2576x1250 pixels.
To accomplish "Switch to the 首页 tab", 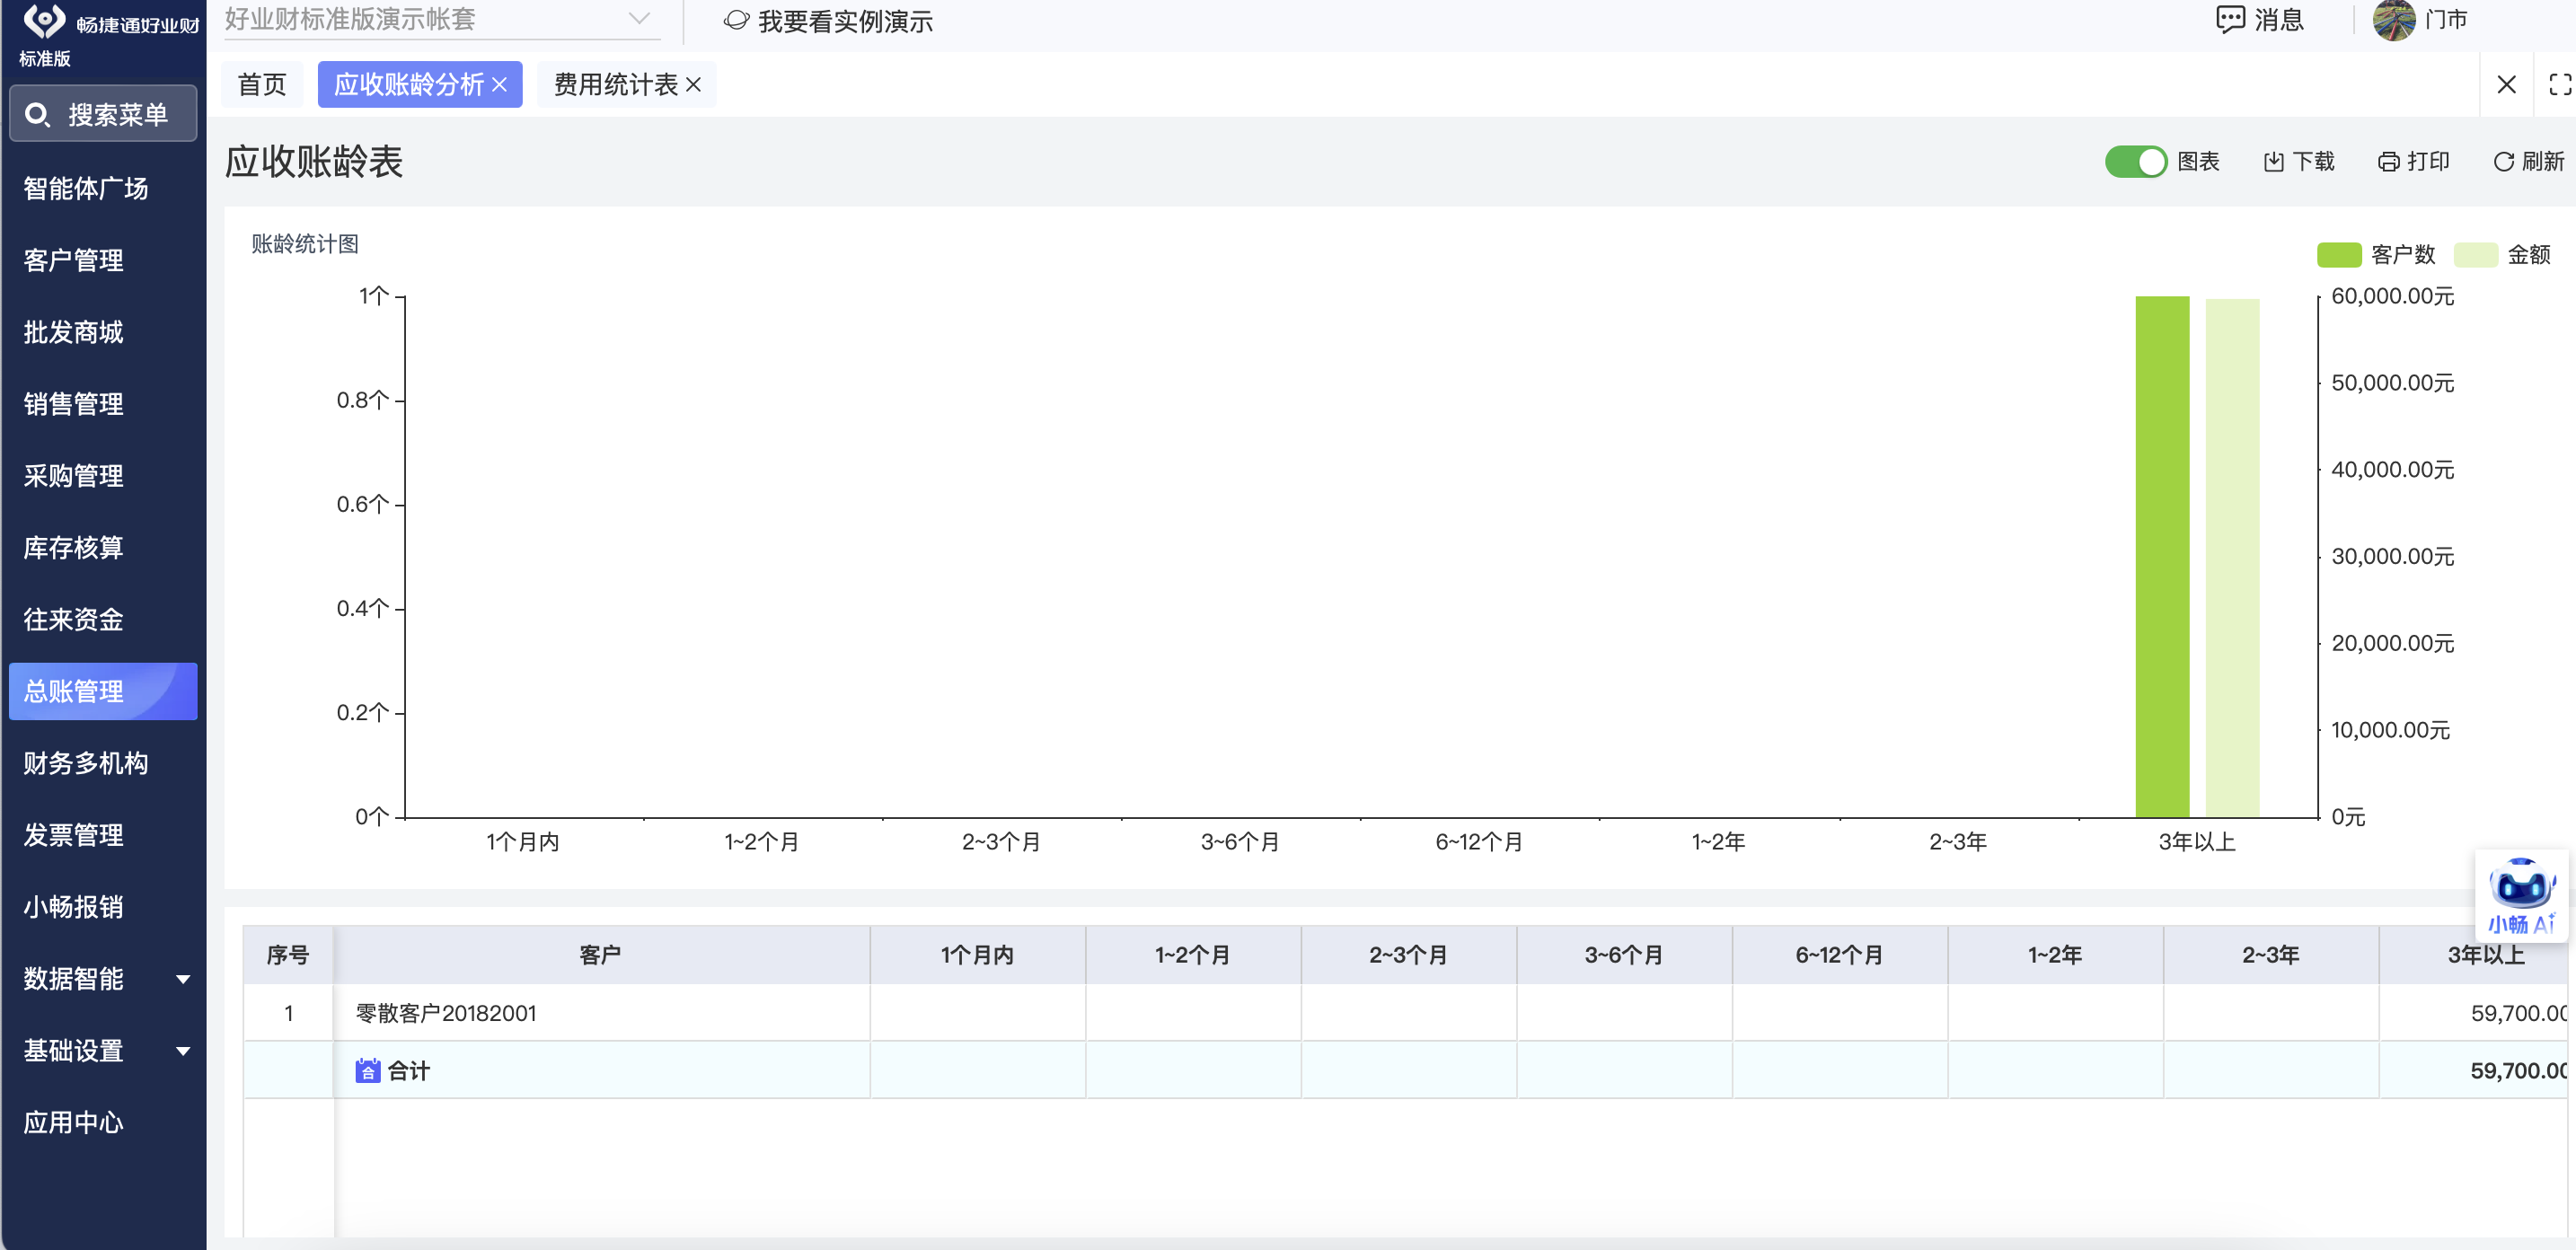I will 262,85.
